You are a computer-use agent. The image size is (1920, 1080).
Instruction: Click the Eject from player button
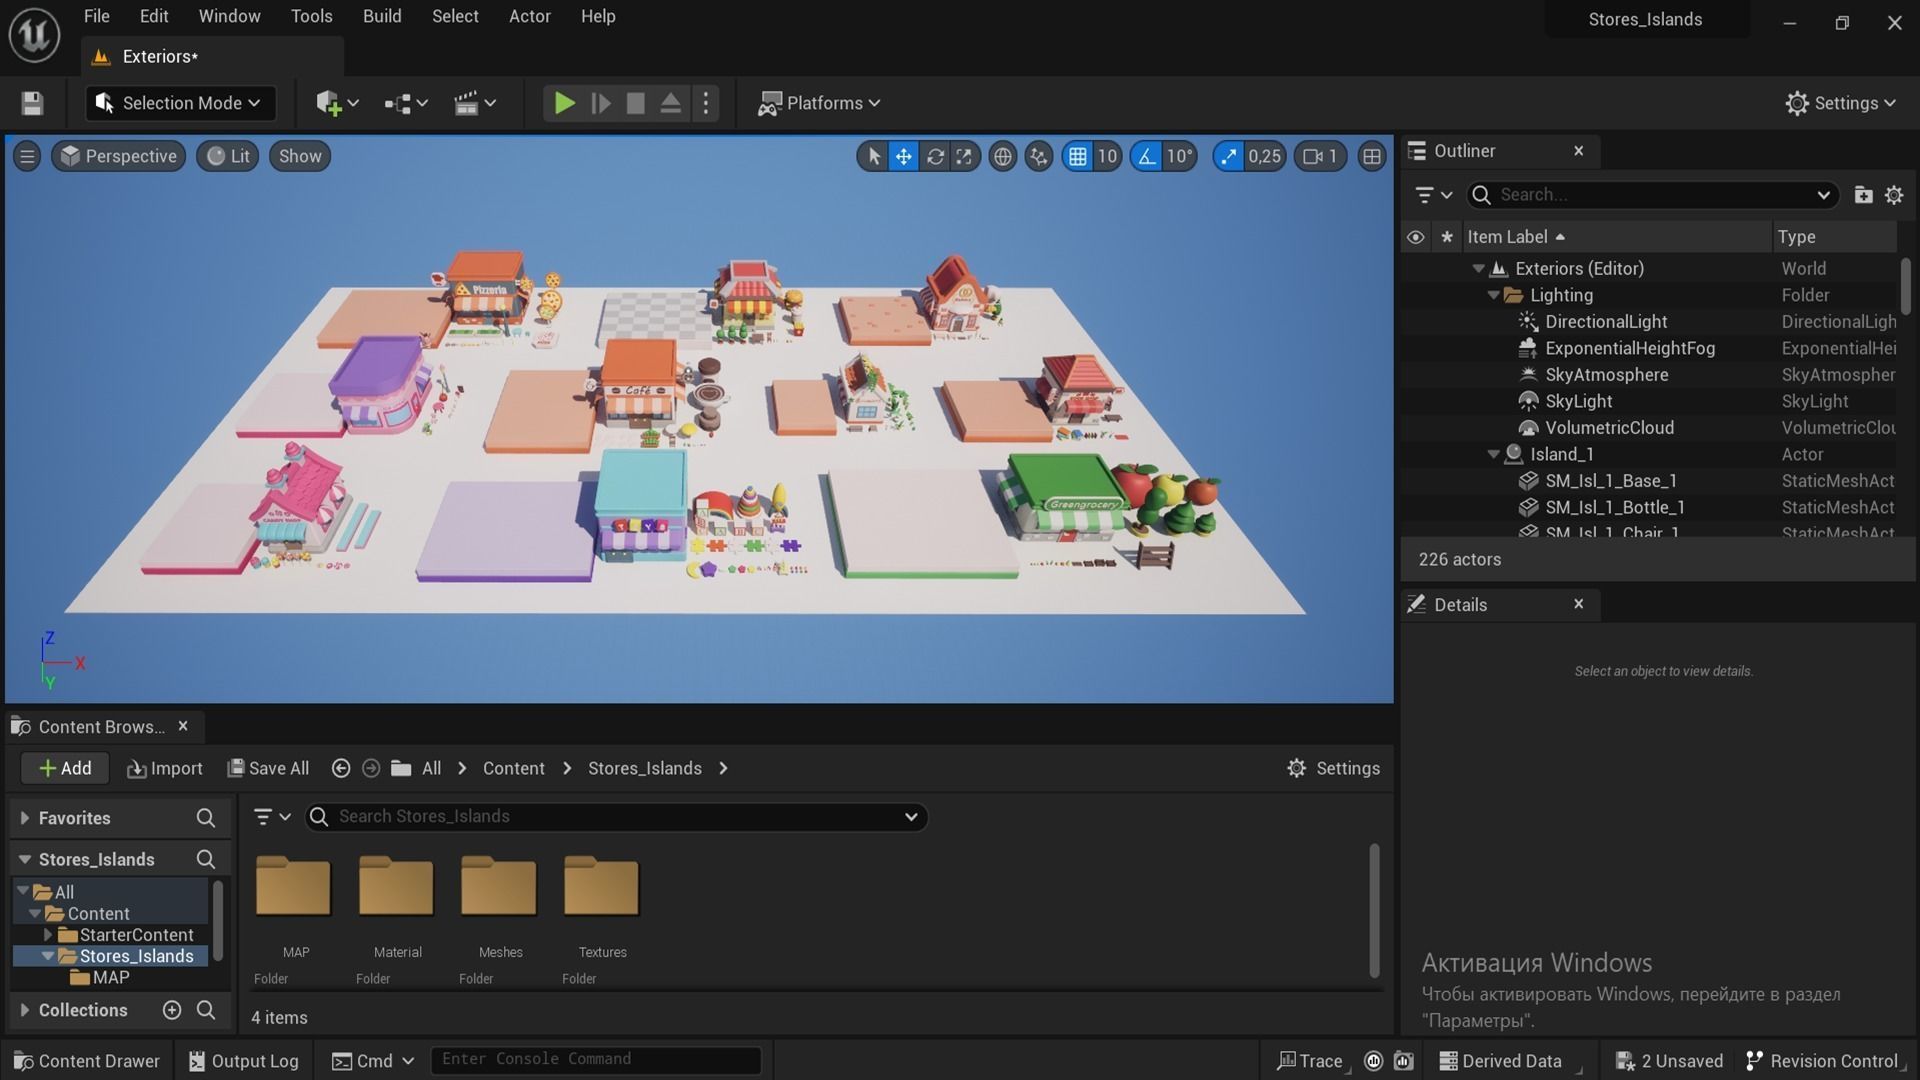671,103
